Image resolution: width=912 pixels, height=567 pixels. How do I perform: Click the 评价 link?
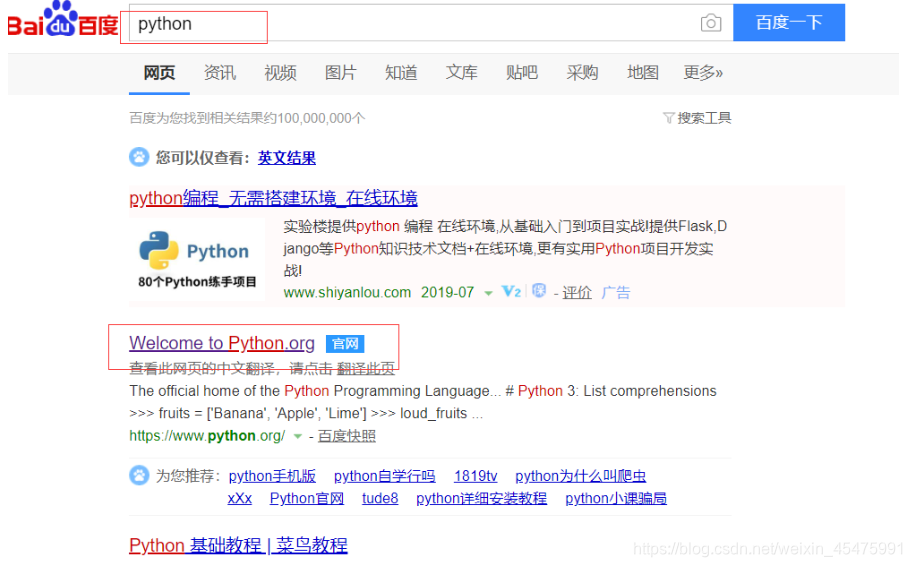(577, 293)
